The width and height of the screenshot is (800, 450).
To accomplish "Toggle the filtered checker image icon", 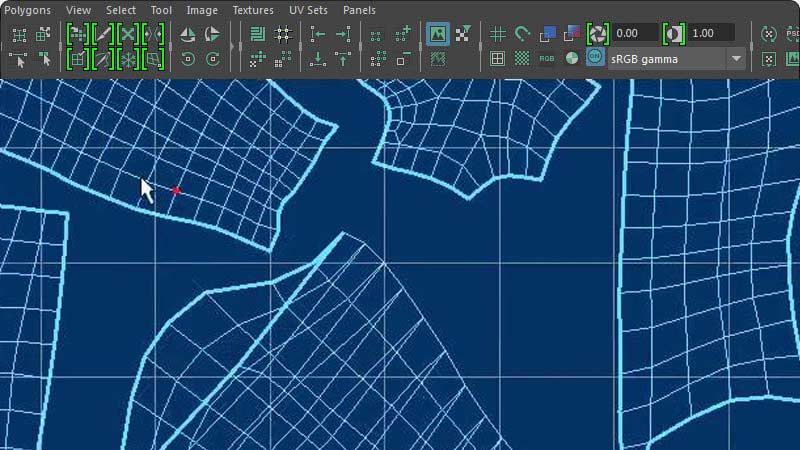I will point(463,34).
